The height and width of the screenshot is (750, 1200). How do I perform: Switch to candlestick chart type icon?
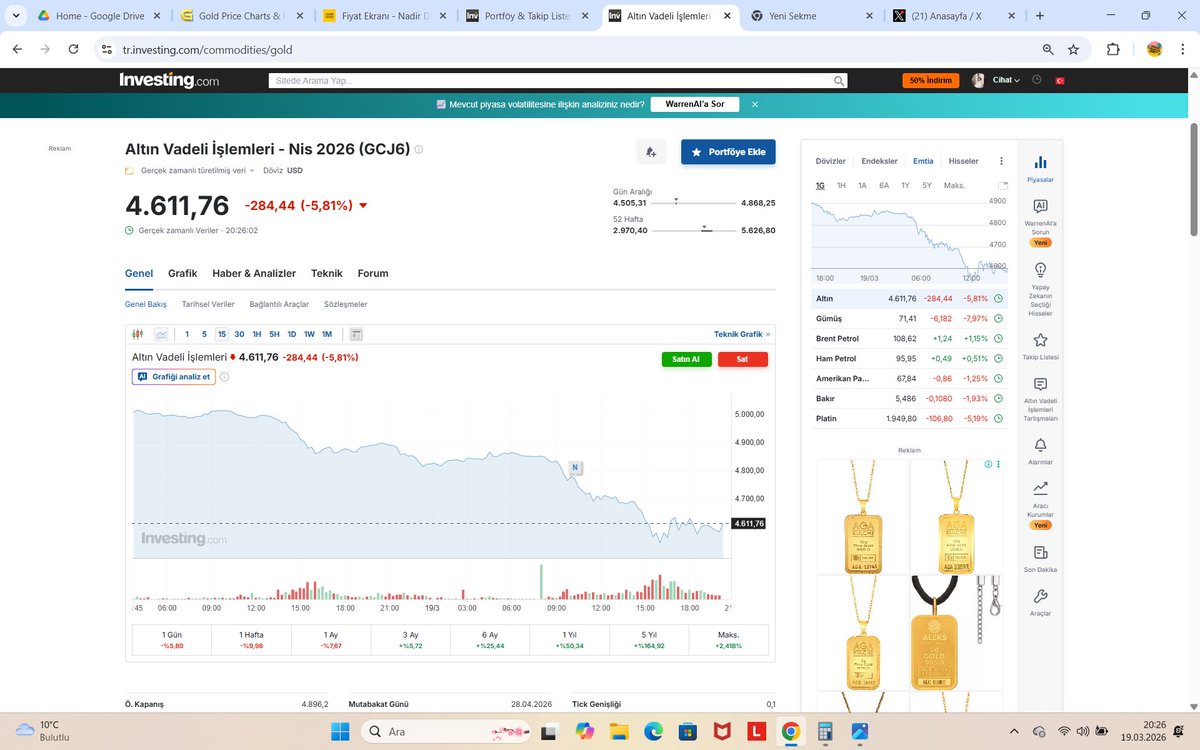(x=140, y=334)
